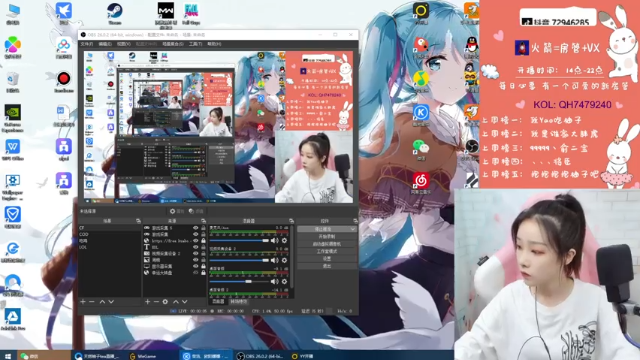This screenshot has height=360, width=640.
Task: Toggle visibility of the https browser source
Action: pos(196,241)
